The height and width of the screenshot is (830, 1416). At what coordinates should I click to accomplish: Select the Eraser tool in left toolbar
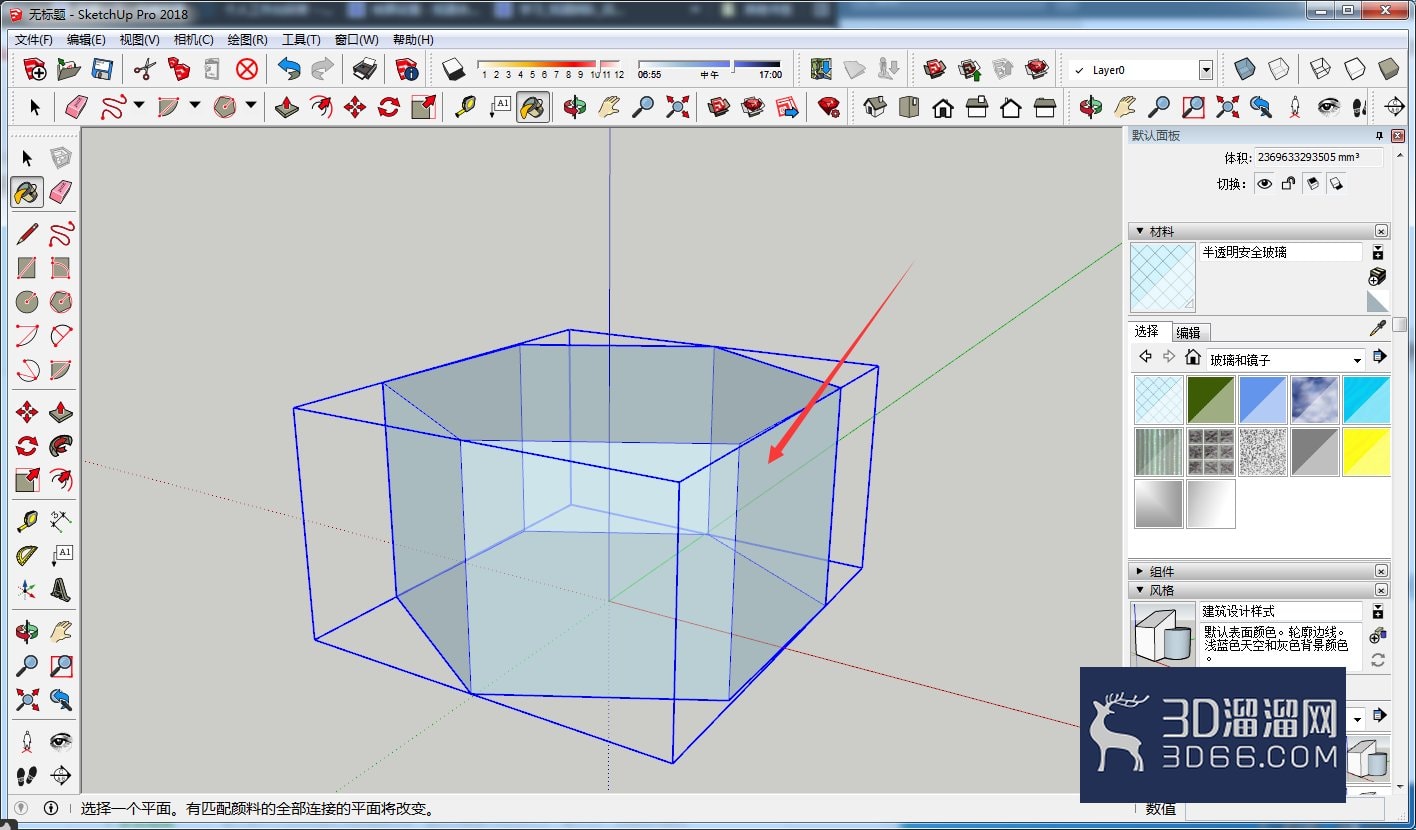(61, 191)
